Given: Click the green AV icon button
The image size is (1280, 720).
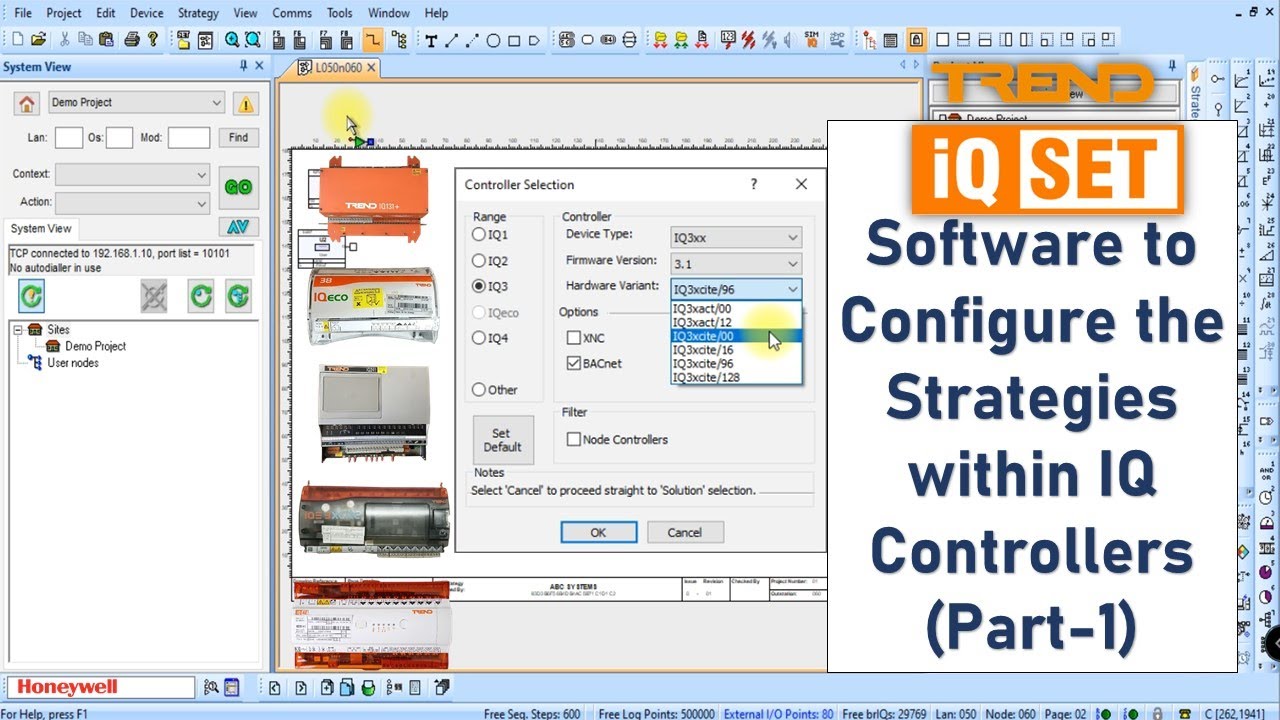Looking at the screenshot, I should click(238, 227).
